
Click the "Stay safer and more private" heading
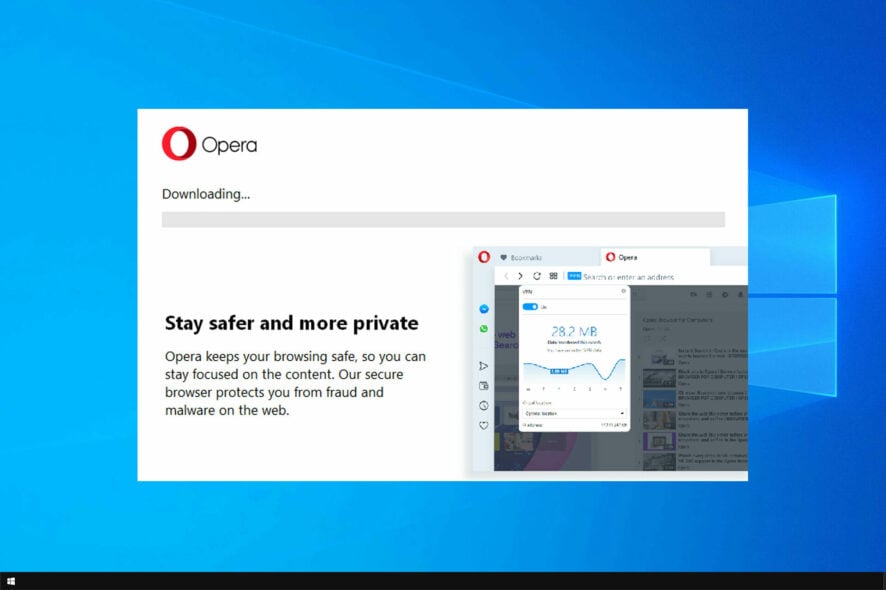292,323
